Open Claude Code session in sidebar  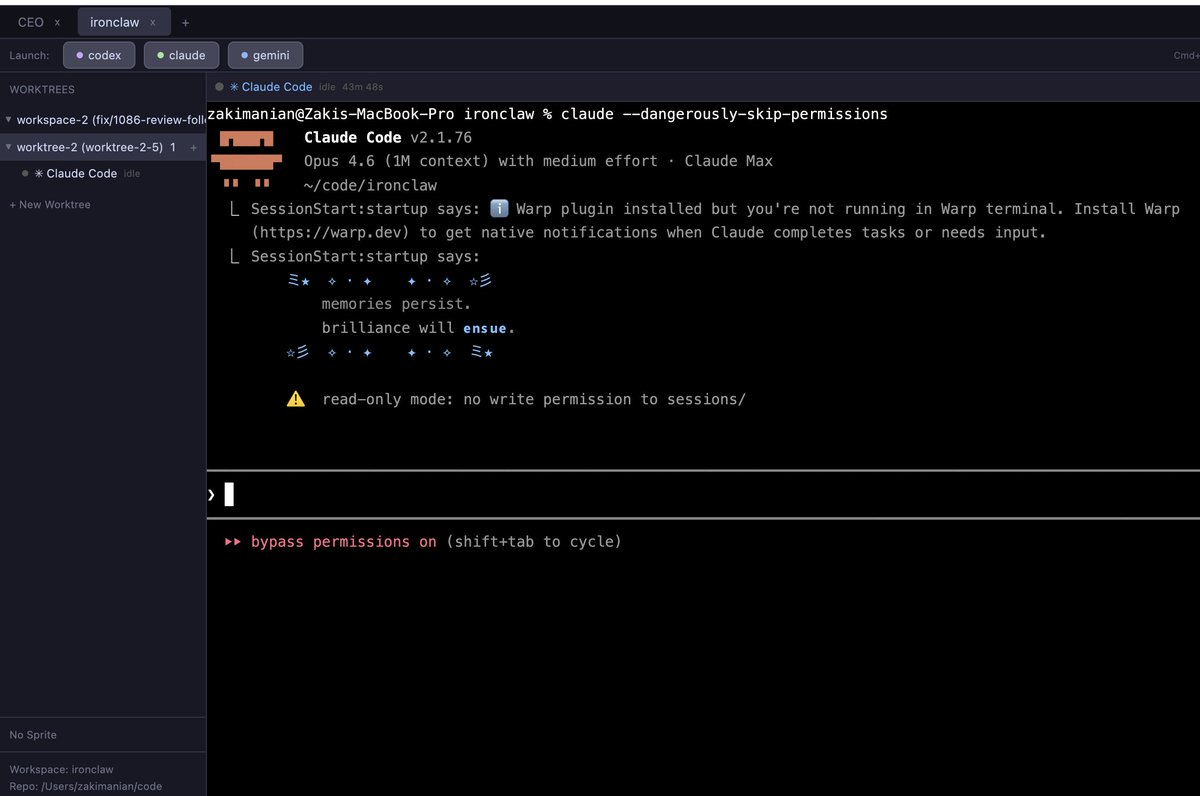click(x=82, y=173)
